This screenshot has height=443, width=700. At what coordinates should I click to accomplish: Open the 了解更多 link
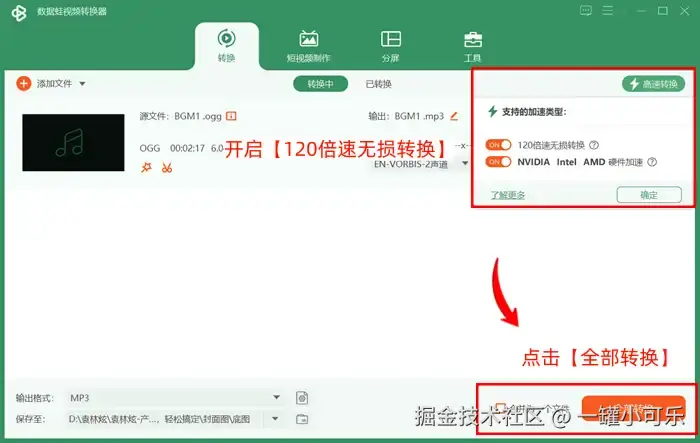[508, 195]
